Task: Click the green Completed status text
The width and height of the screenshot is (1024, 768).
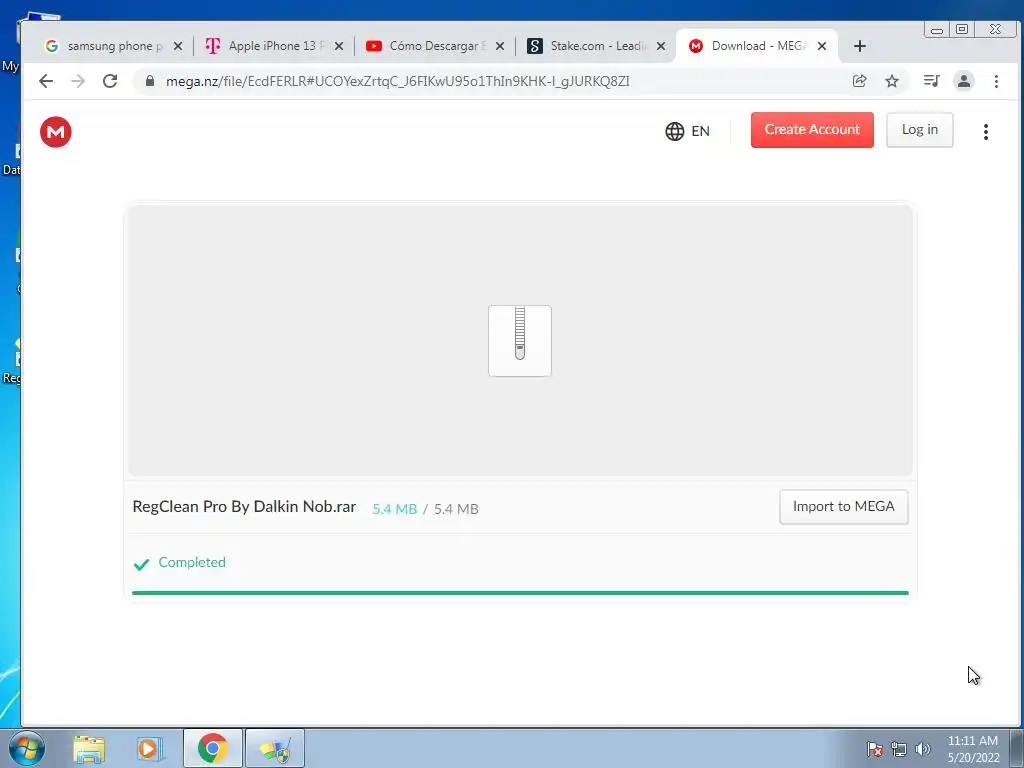Action: point(192,562)
